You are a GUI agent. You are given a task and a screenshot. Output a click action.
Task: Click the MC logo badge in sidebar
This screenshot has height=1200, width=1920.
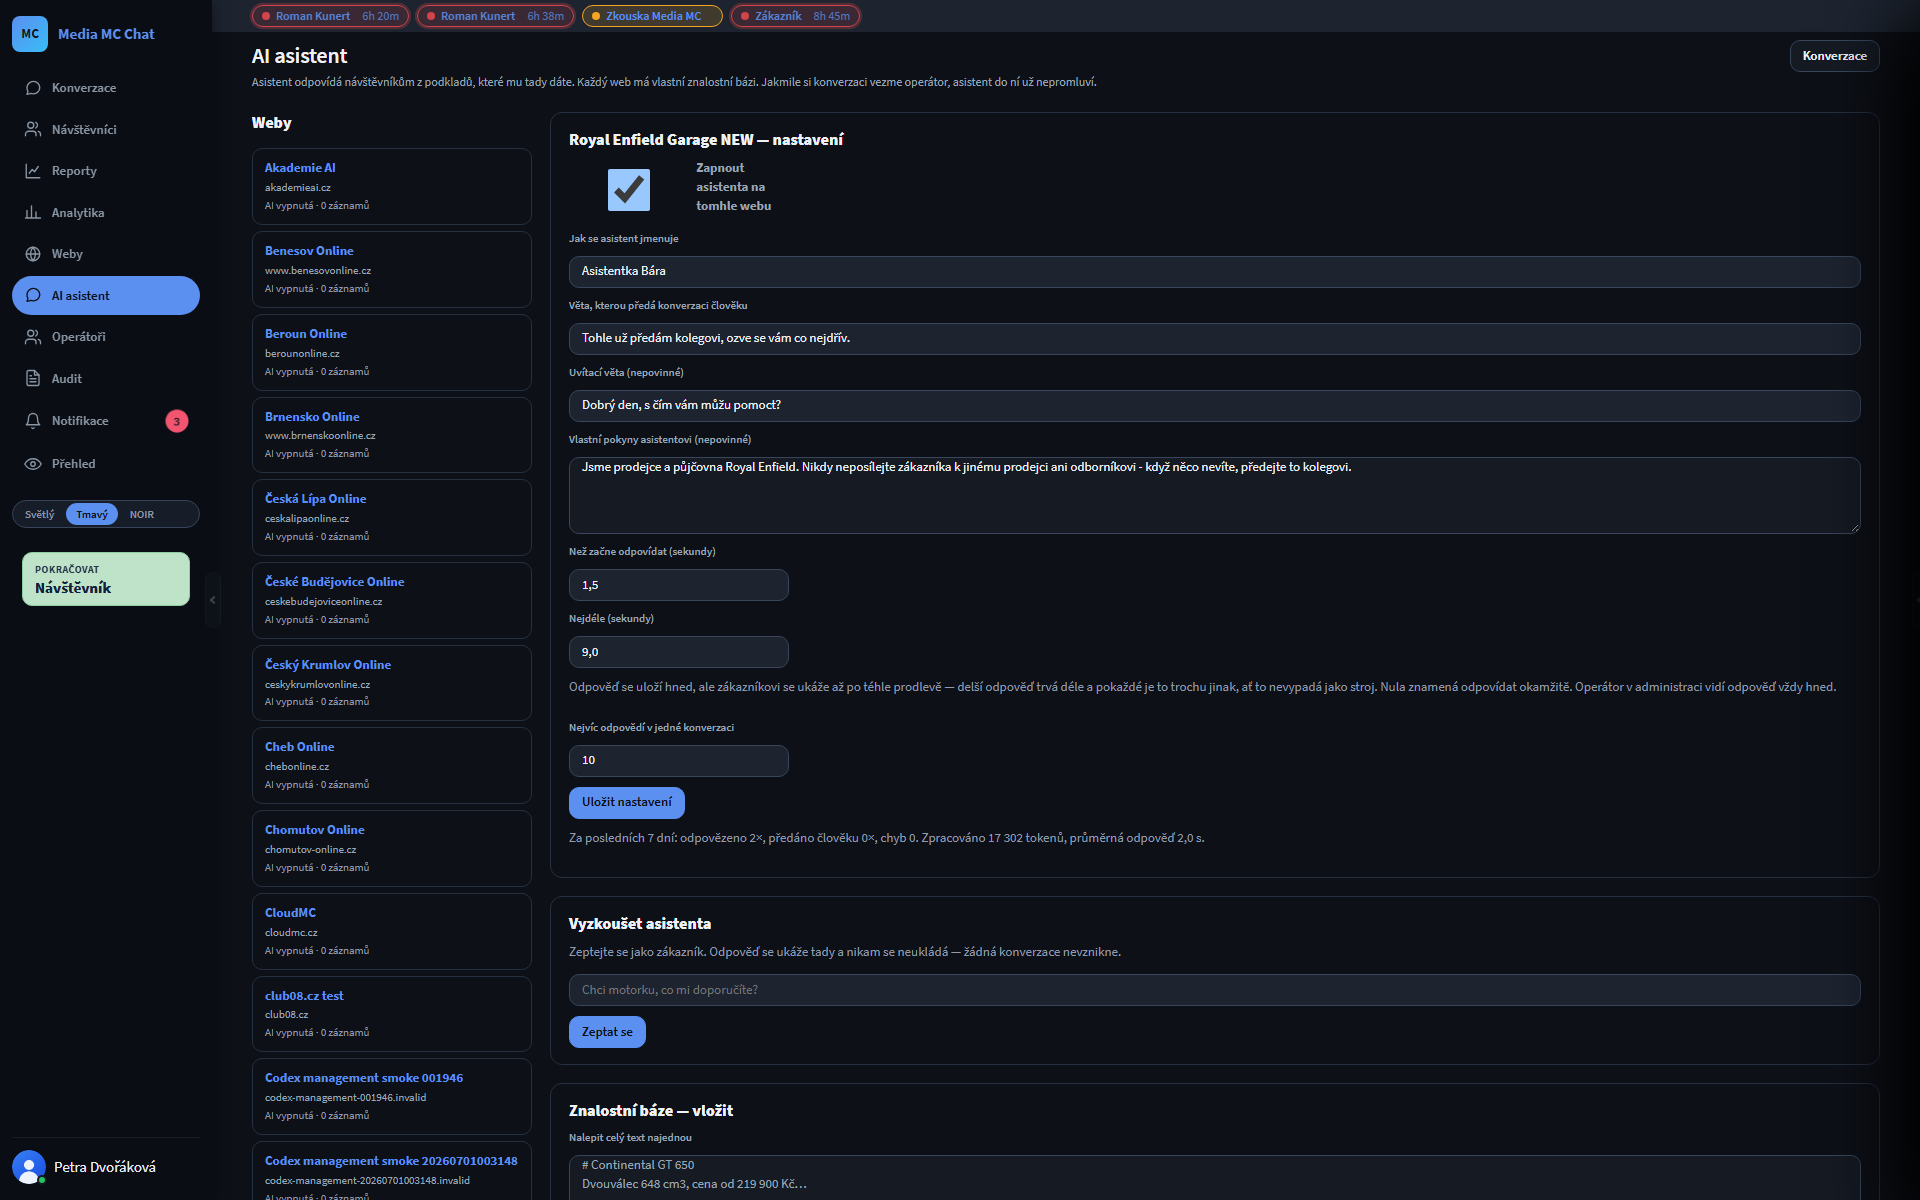click(30, 34)
